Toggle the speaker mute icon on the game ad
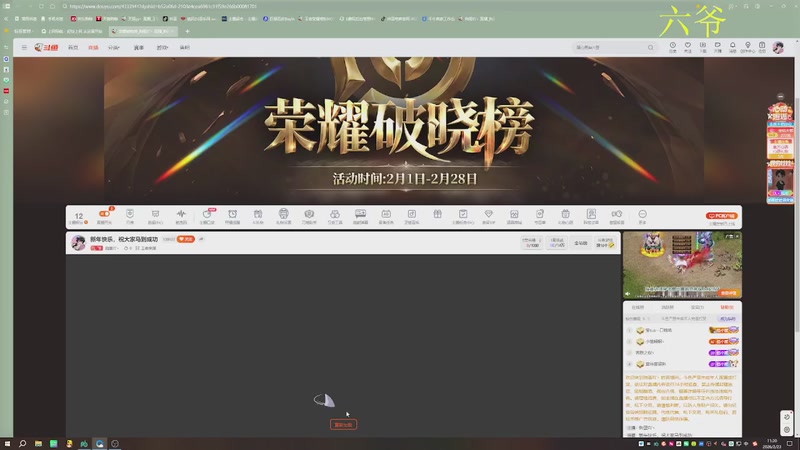800x450 pixels. point(628,293)
